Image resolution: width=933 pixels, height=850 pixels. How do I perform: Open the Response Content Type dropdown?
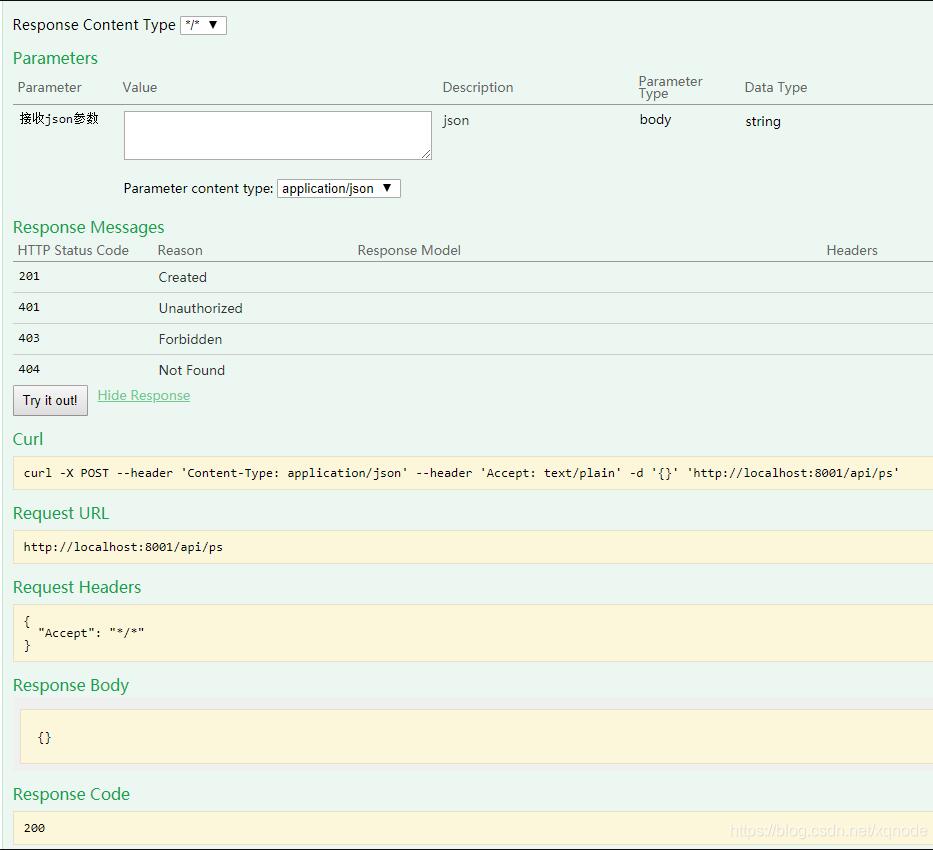pyautogui.click(x=204, y=25)
